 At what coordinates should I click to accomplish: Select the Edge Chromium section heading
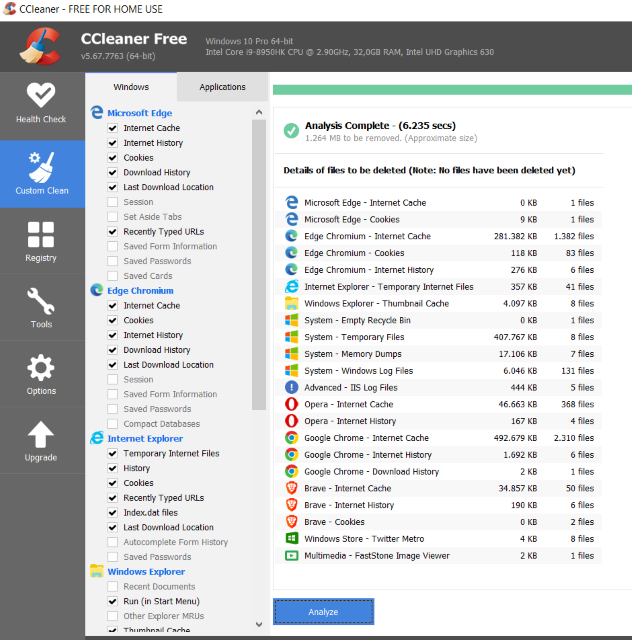(x=140, y=291)
